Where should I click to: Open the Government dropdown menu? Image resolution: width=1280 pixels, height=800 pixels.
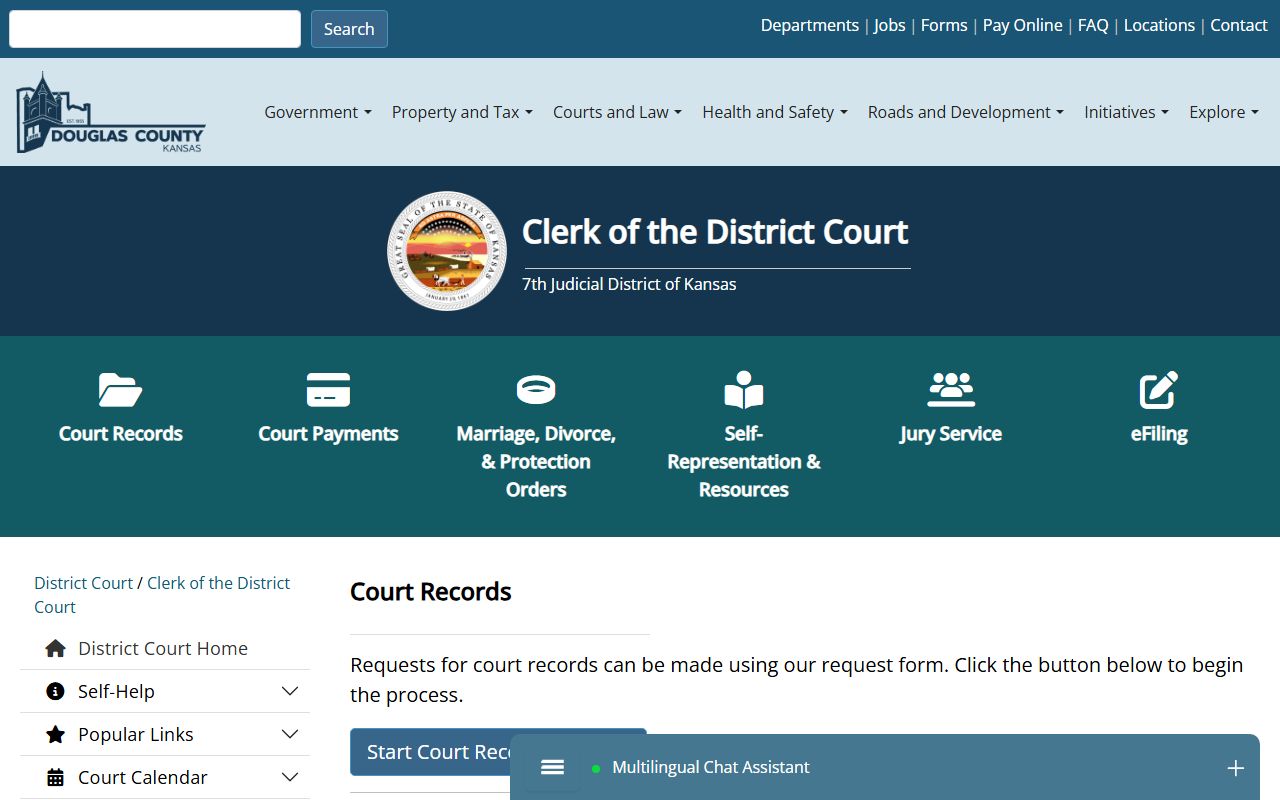318,112
